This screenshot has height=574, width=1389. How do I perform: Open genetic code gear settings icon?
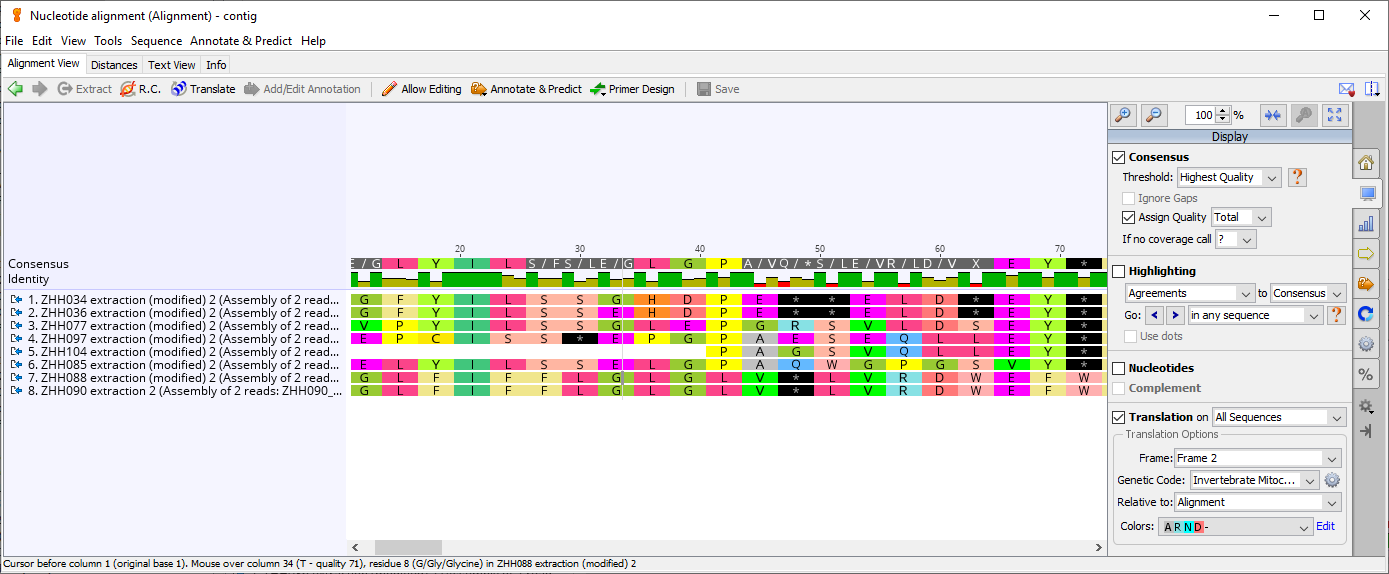[1332, 480]
